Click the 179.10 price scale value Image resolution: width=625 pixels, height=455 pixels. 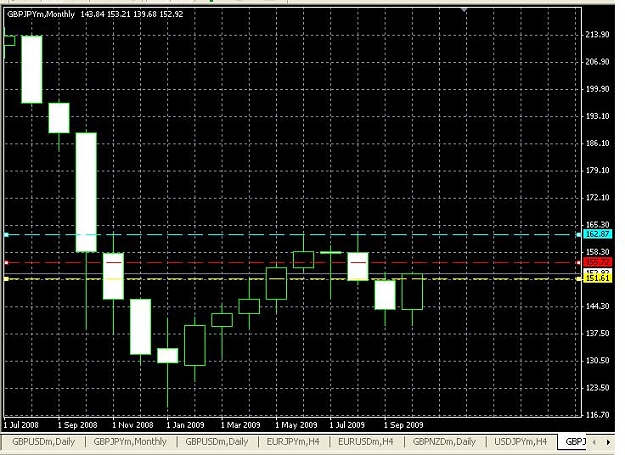597,170
